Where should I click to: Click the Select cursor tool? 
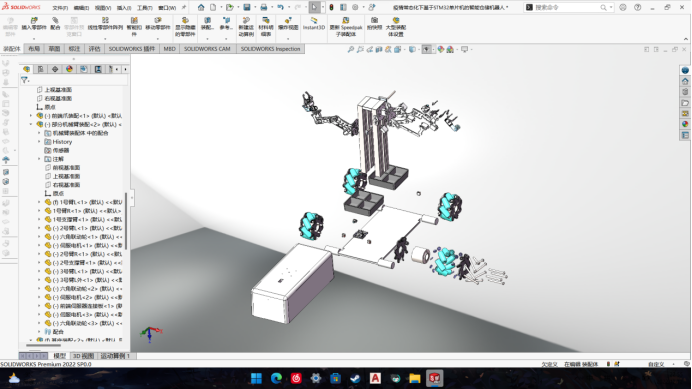click(314, 8)
